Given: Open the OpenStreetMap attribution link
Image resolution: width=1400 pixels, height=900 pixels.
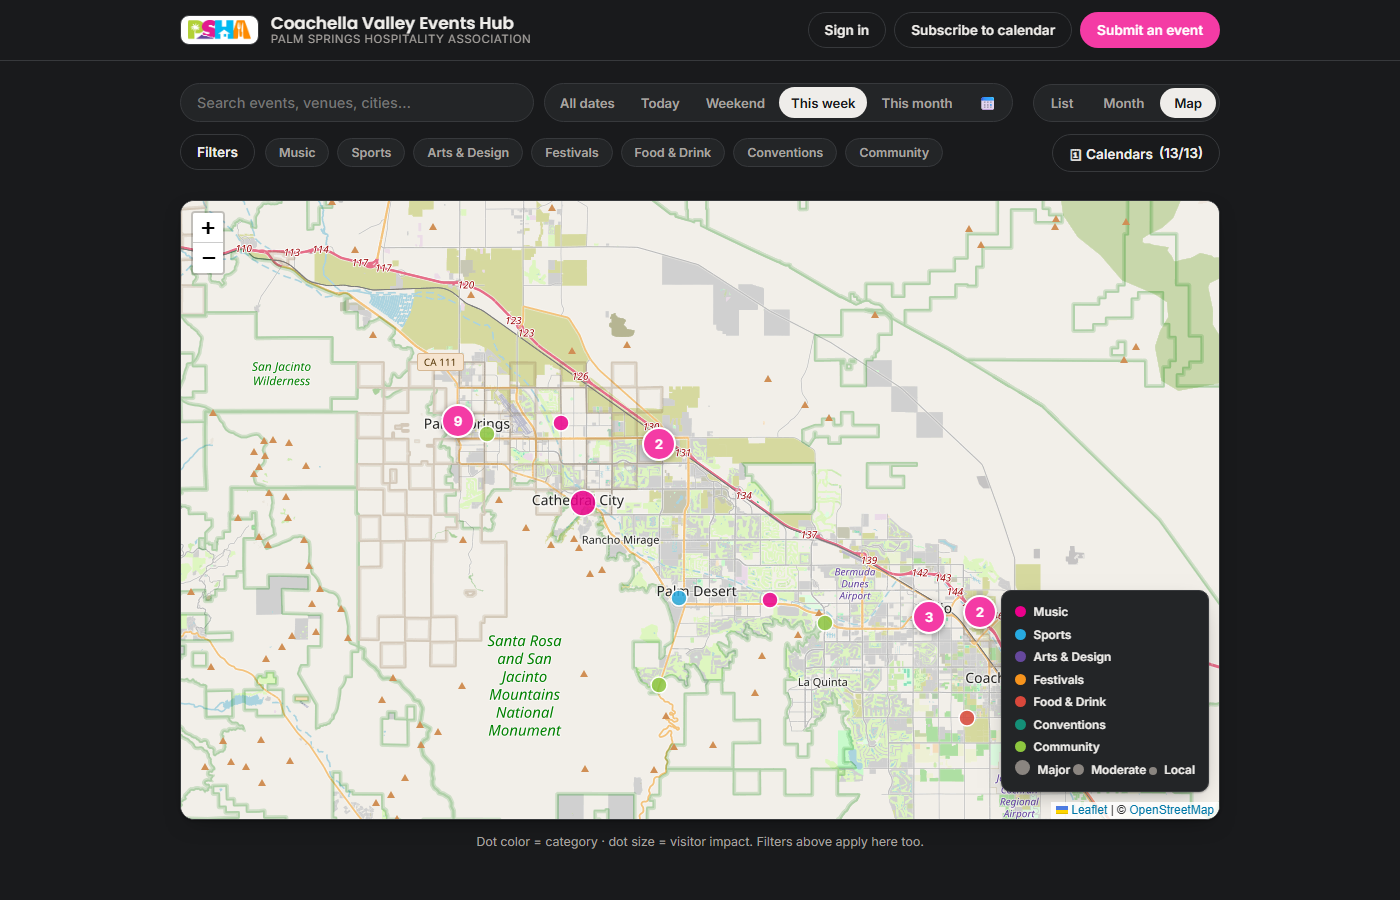Looking at the screenshot, I should 1171,810.
